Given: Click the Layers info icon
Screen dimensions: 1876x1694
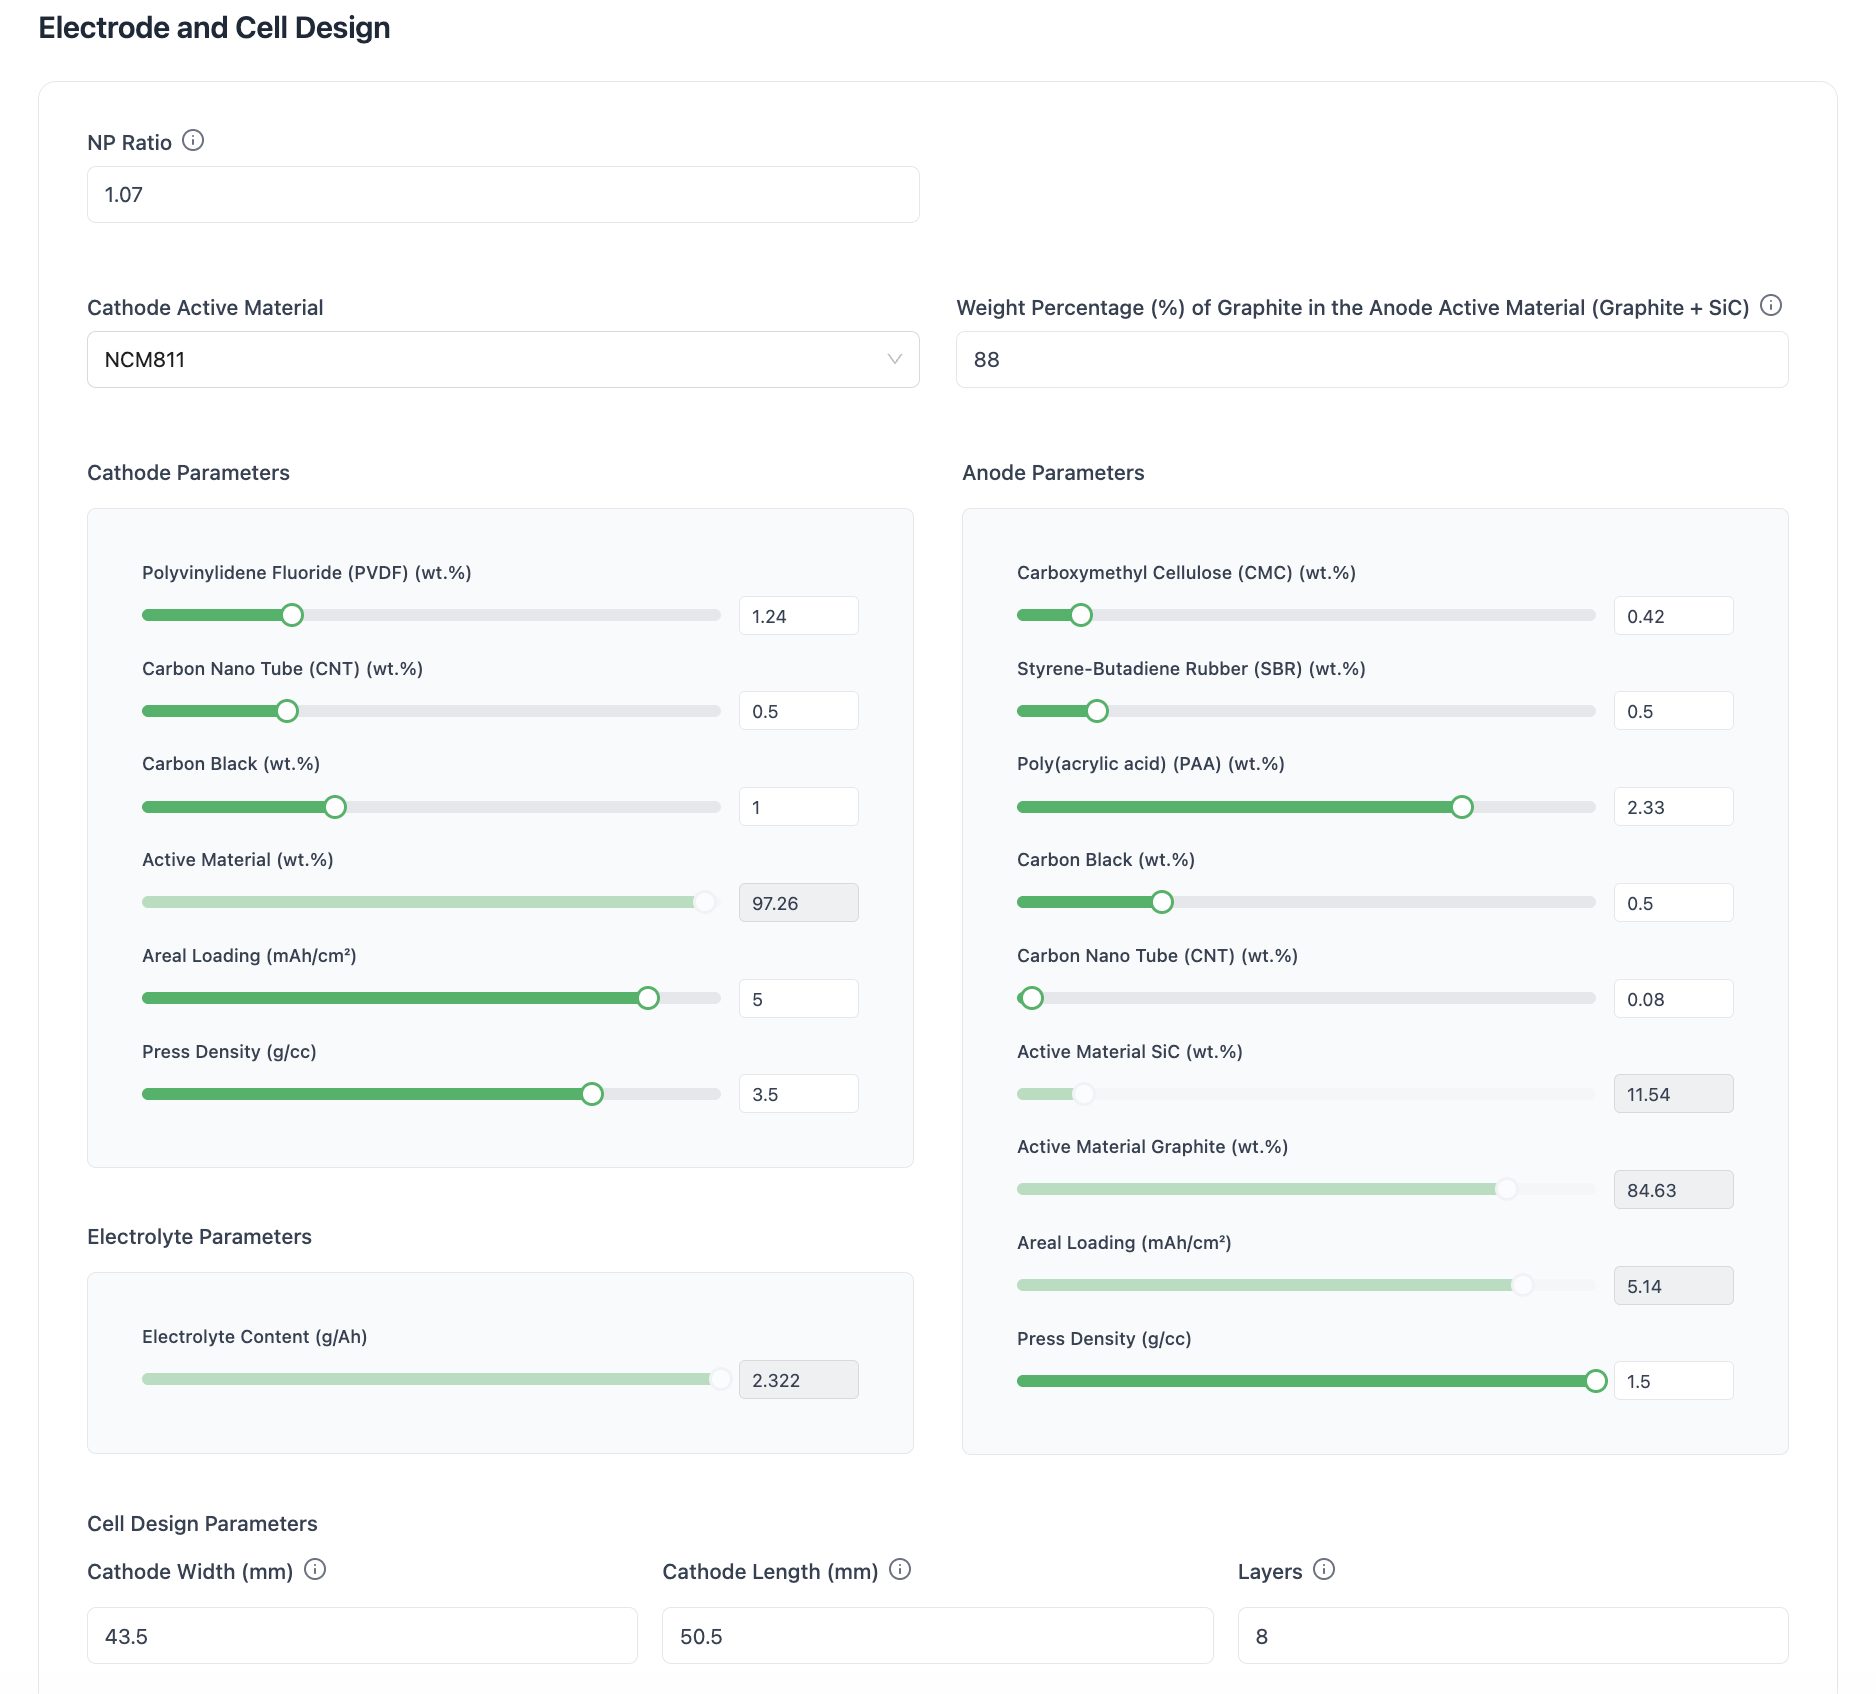Looking at the screenshot, I should click(1324, 1570).
